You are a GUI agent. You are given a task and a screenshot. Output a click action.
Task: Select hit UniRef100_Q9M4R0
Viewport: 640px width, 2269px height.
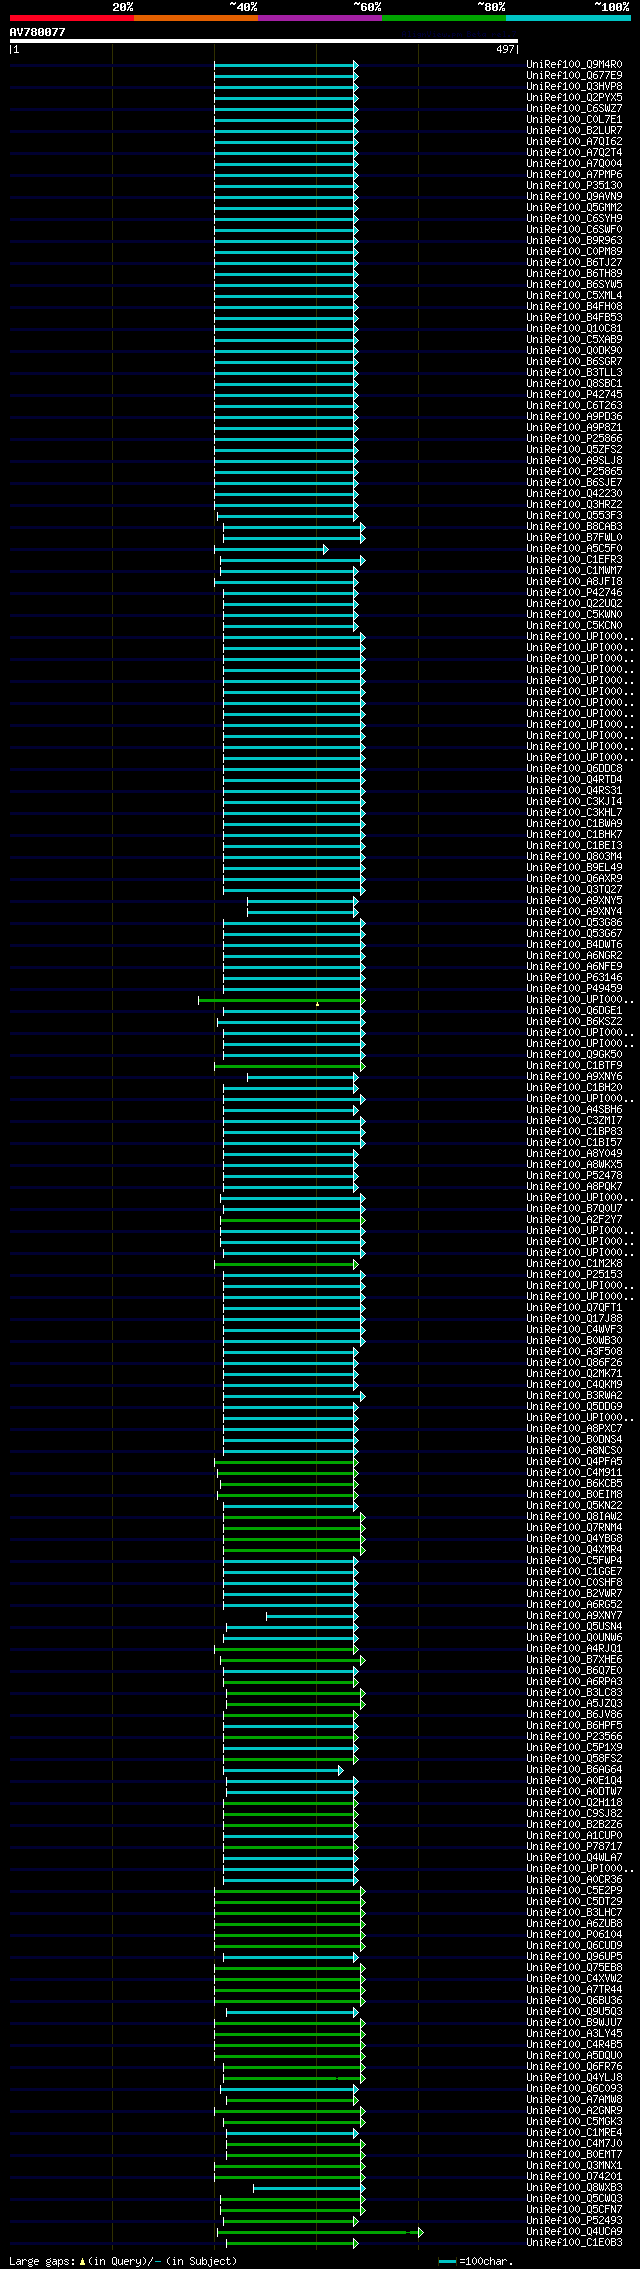(574, 65)
